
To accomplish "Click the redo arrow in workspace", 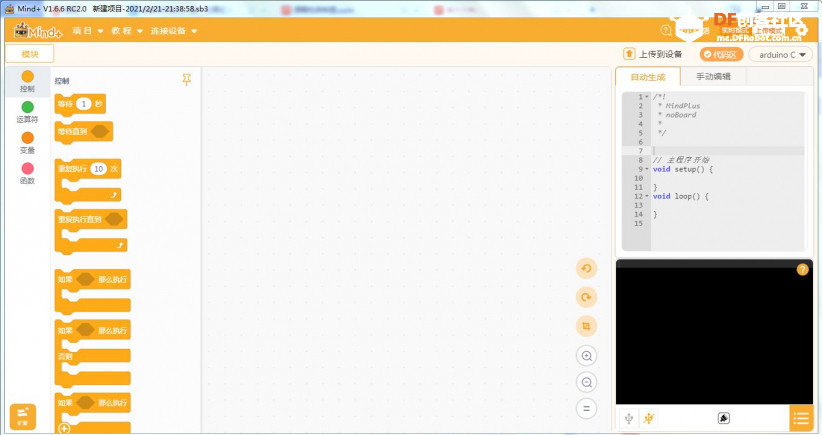I will pos(587,297).
